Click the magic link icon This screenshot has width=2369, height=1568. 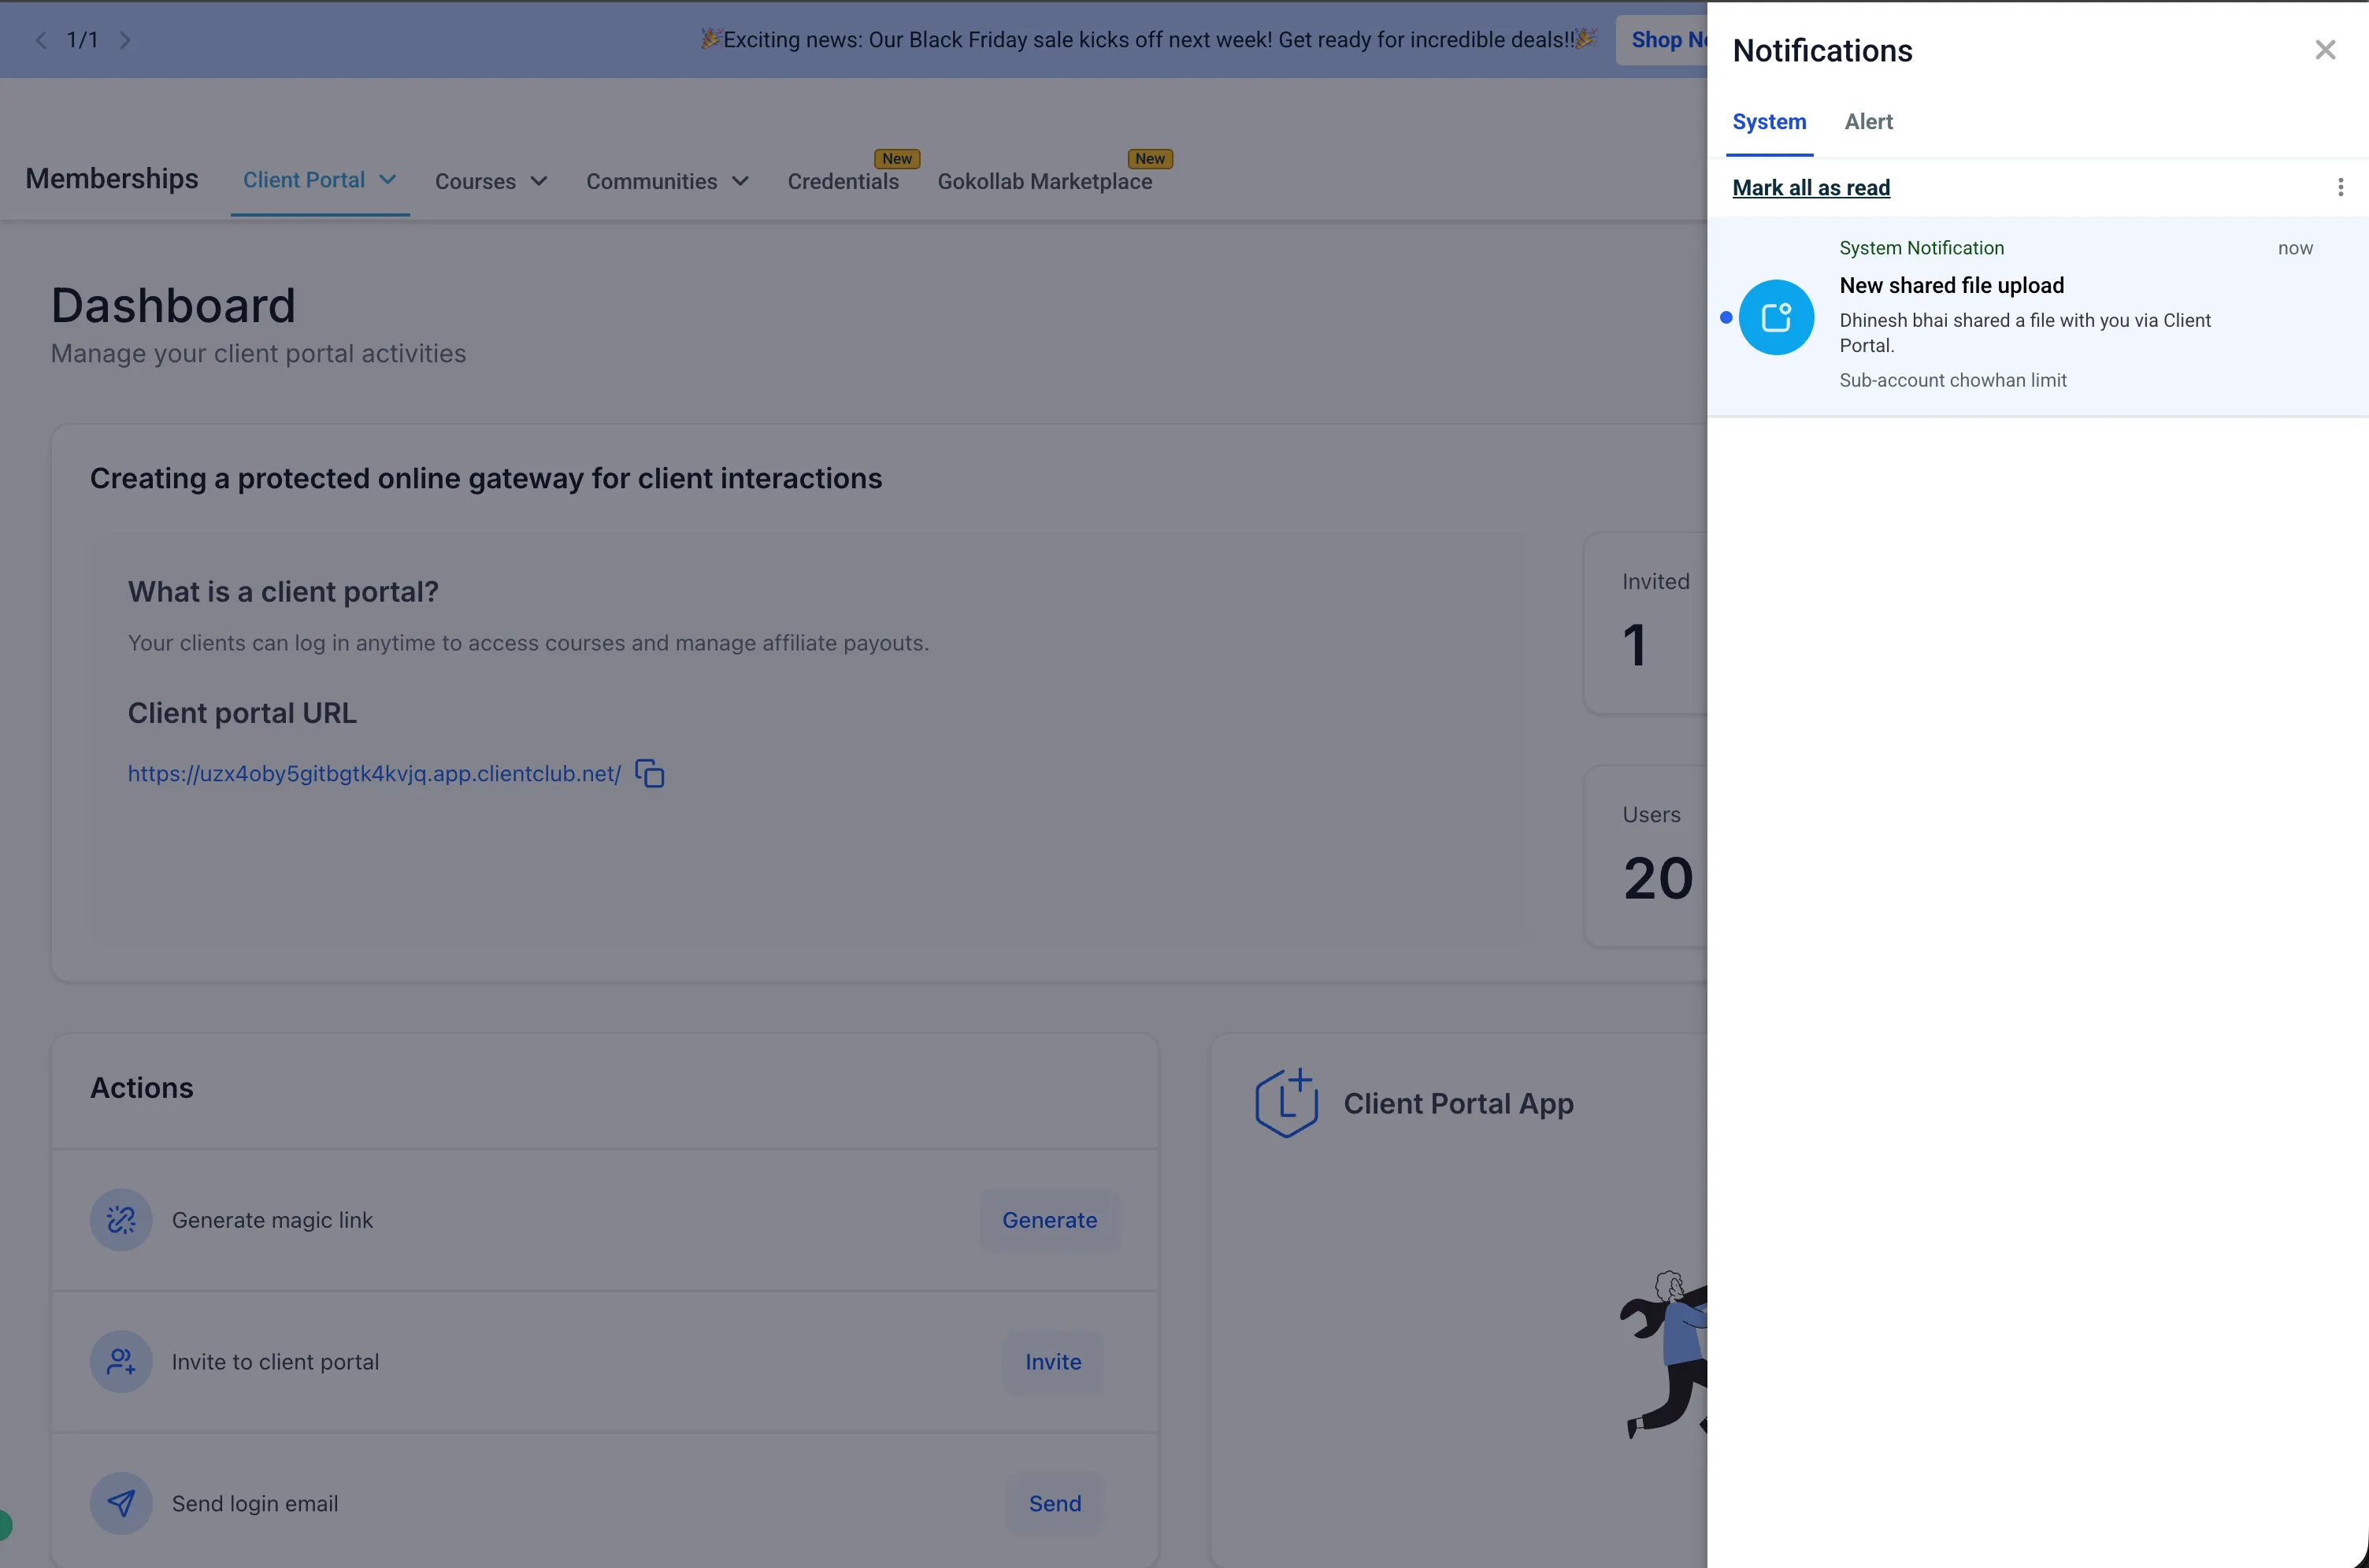tap(121, 1219)
